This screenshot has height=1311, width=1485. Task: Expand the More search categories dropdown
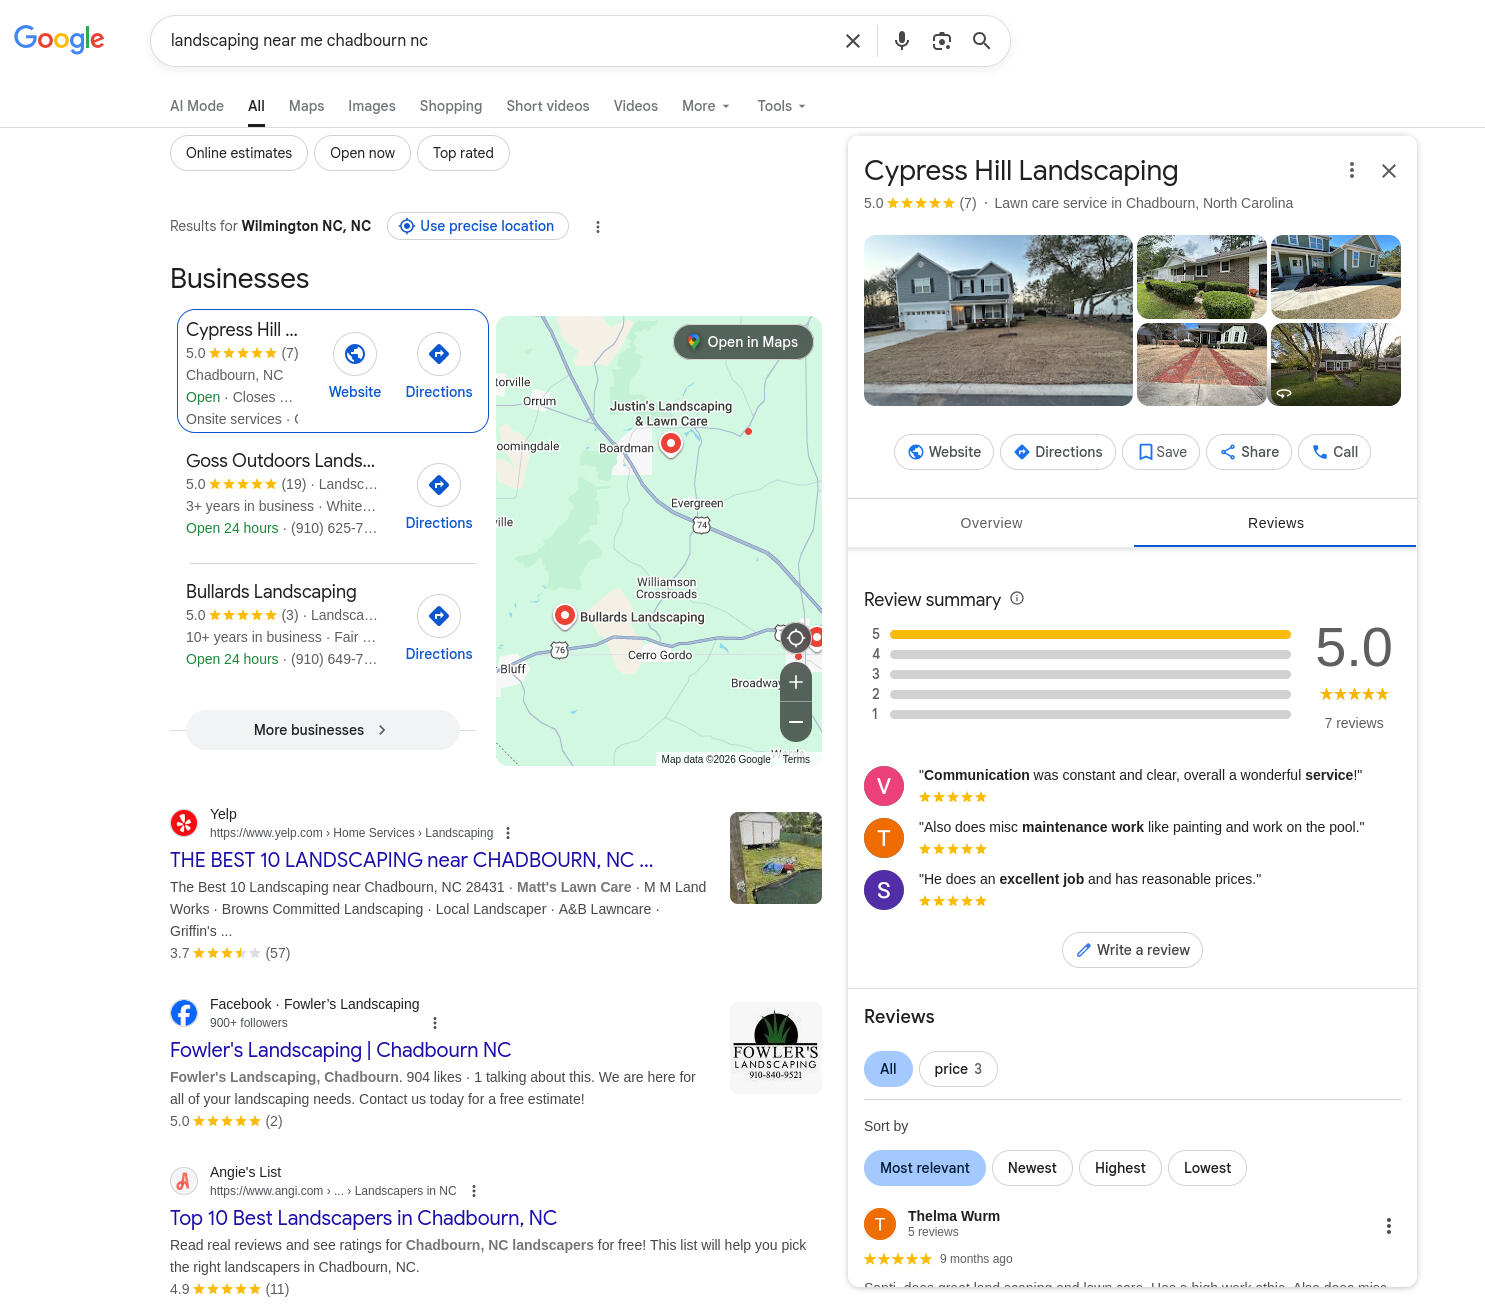(705, 106)
